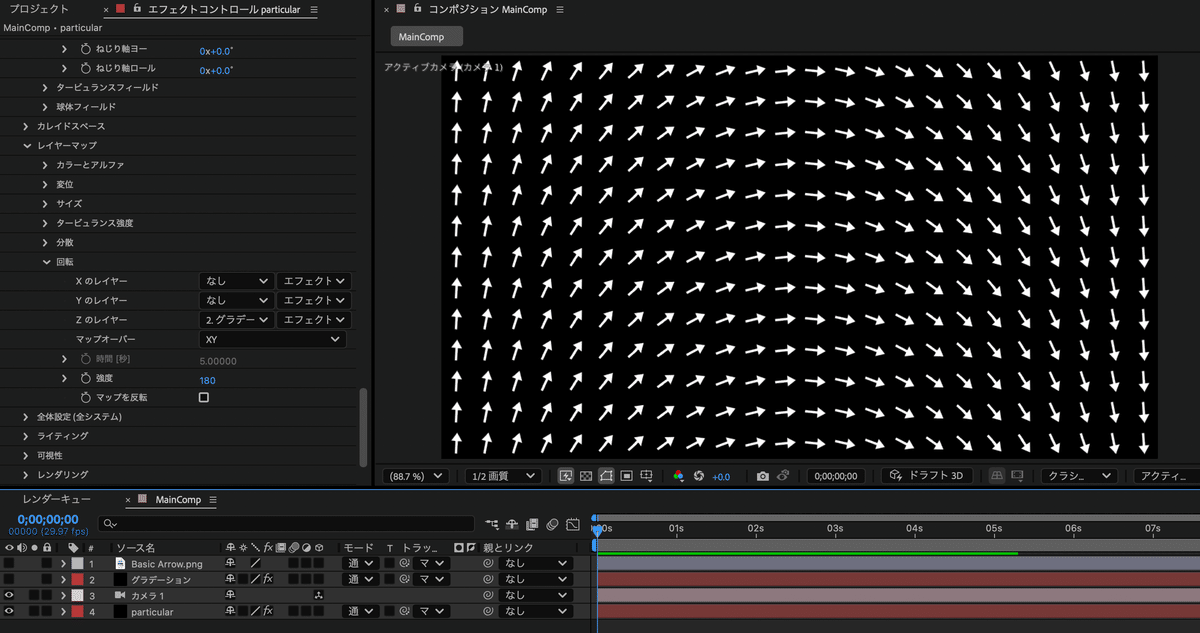Enable frame blending in the timeline toolbar
This screenshot has width=1200, height=633.
tap(532, 524)
